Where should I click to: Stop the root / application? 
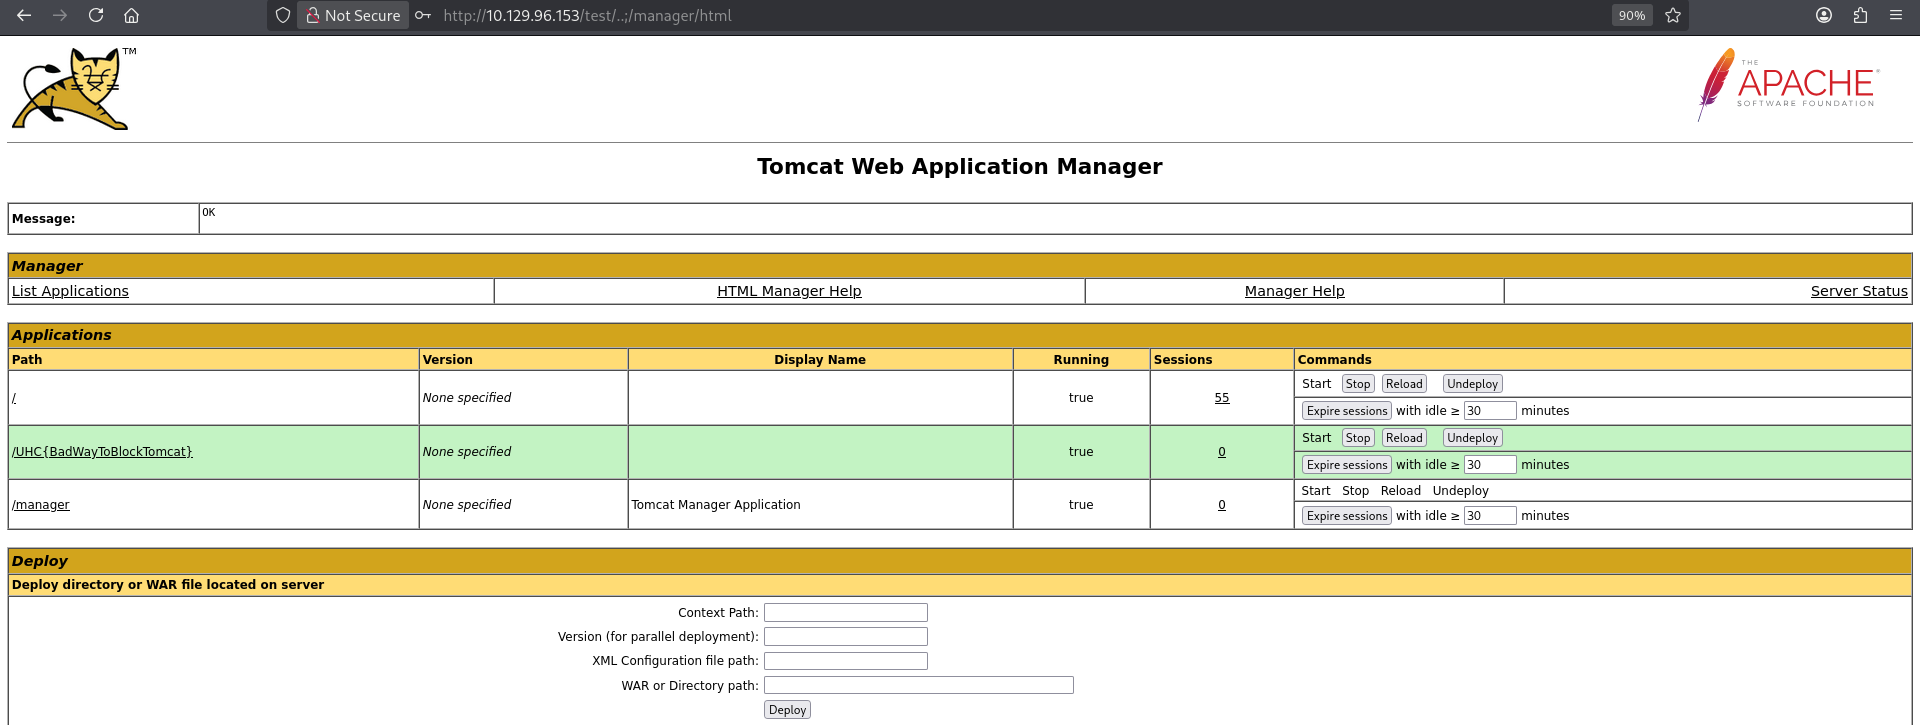(1358, 384)
